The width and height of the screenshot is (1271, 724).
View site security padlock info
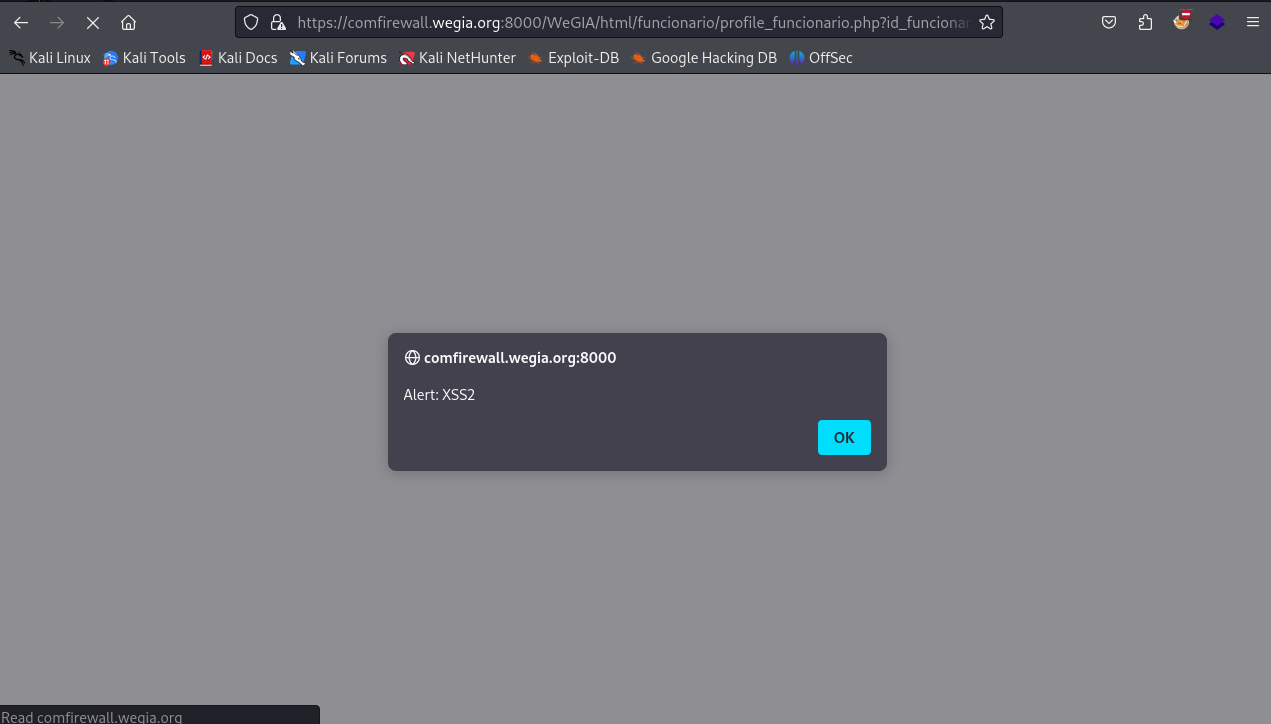pos(278,22)
